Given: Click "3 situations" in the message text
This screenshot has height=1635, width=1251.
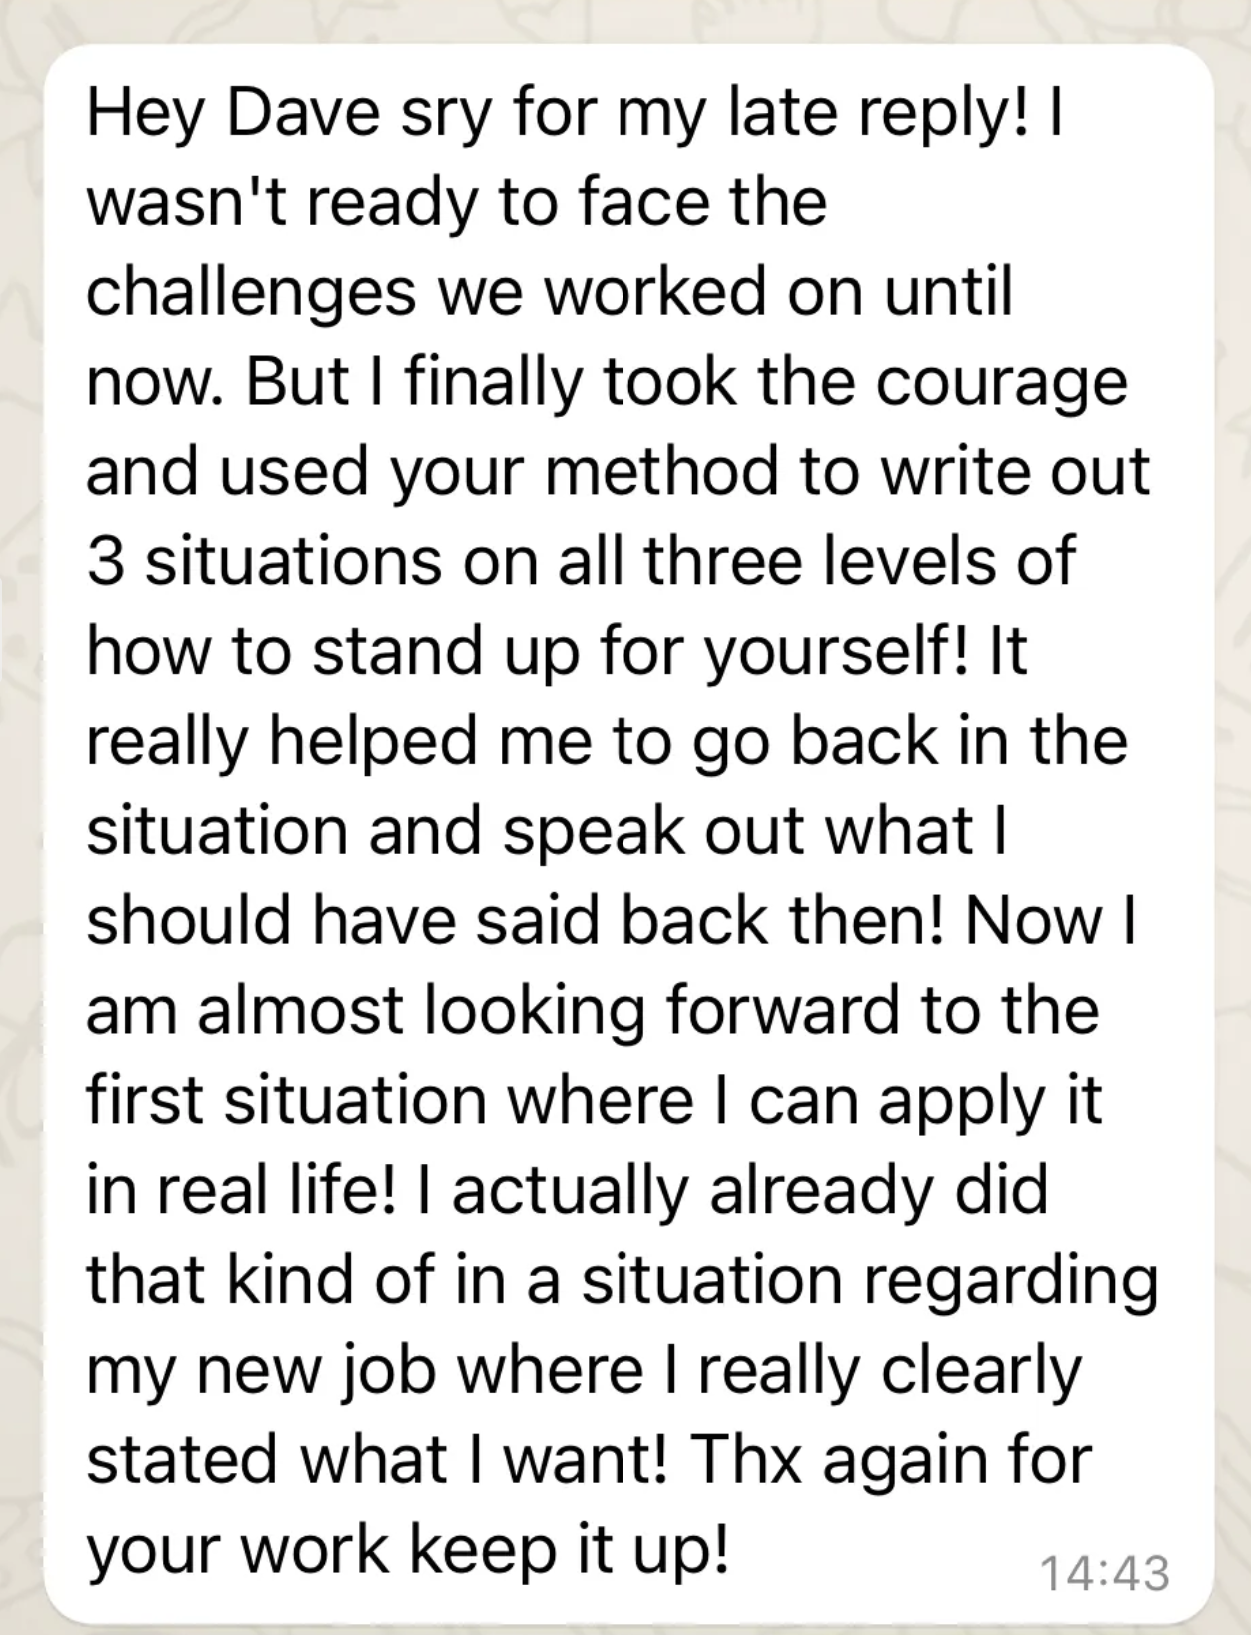Looking at the screenshot, I should click(264, 561).
